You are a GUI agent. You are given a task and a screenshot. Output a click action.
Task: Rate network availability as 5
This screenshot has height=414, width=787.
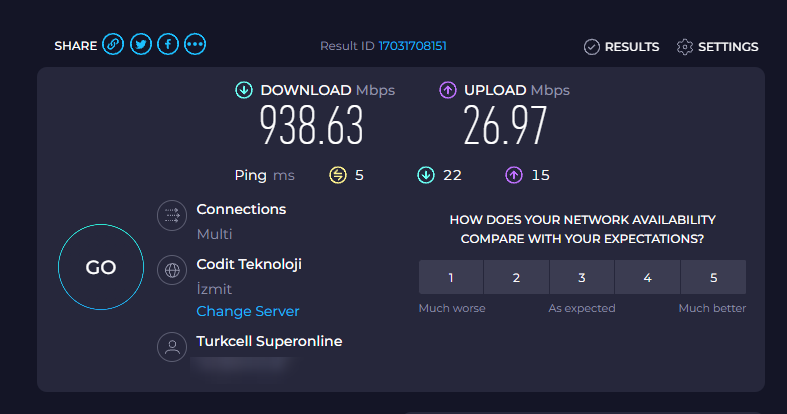tap(713, 277)
